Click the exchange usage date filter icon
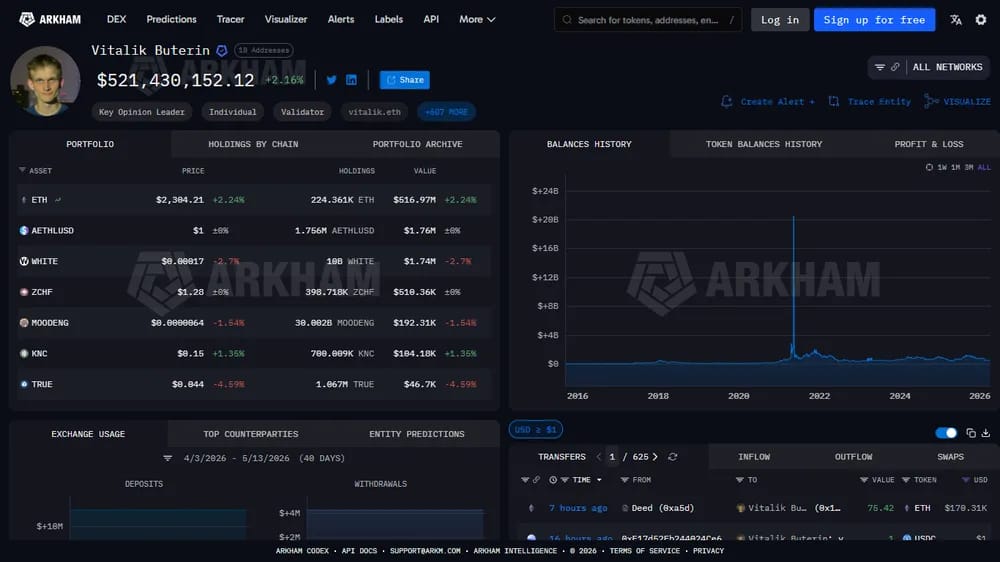This screenshot has height=562, width=1000. (168, 458)
